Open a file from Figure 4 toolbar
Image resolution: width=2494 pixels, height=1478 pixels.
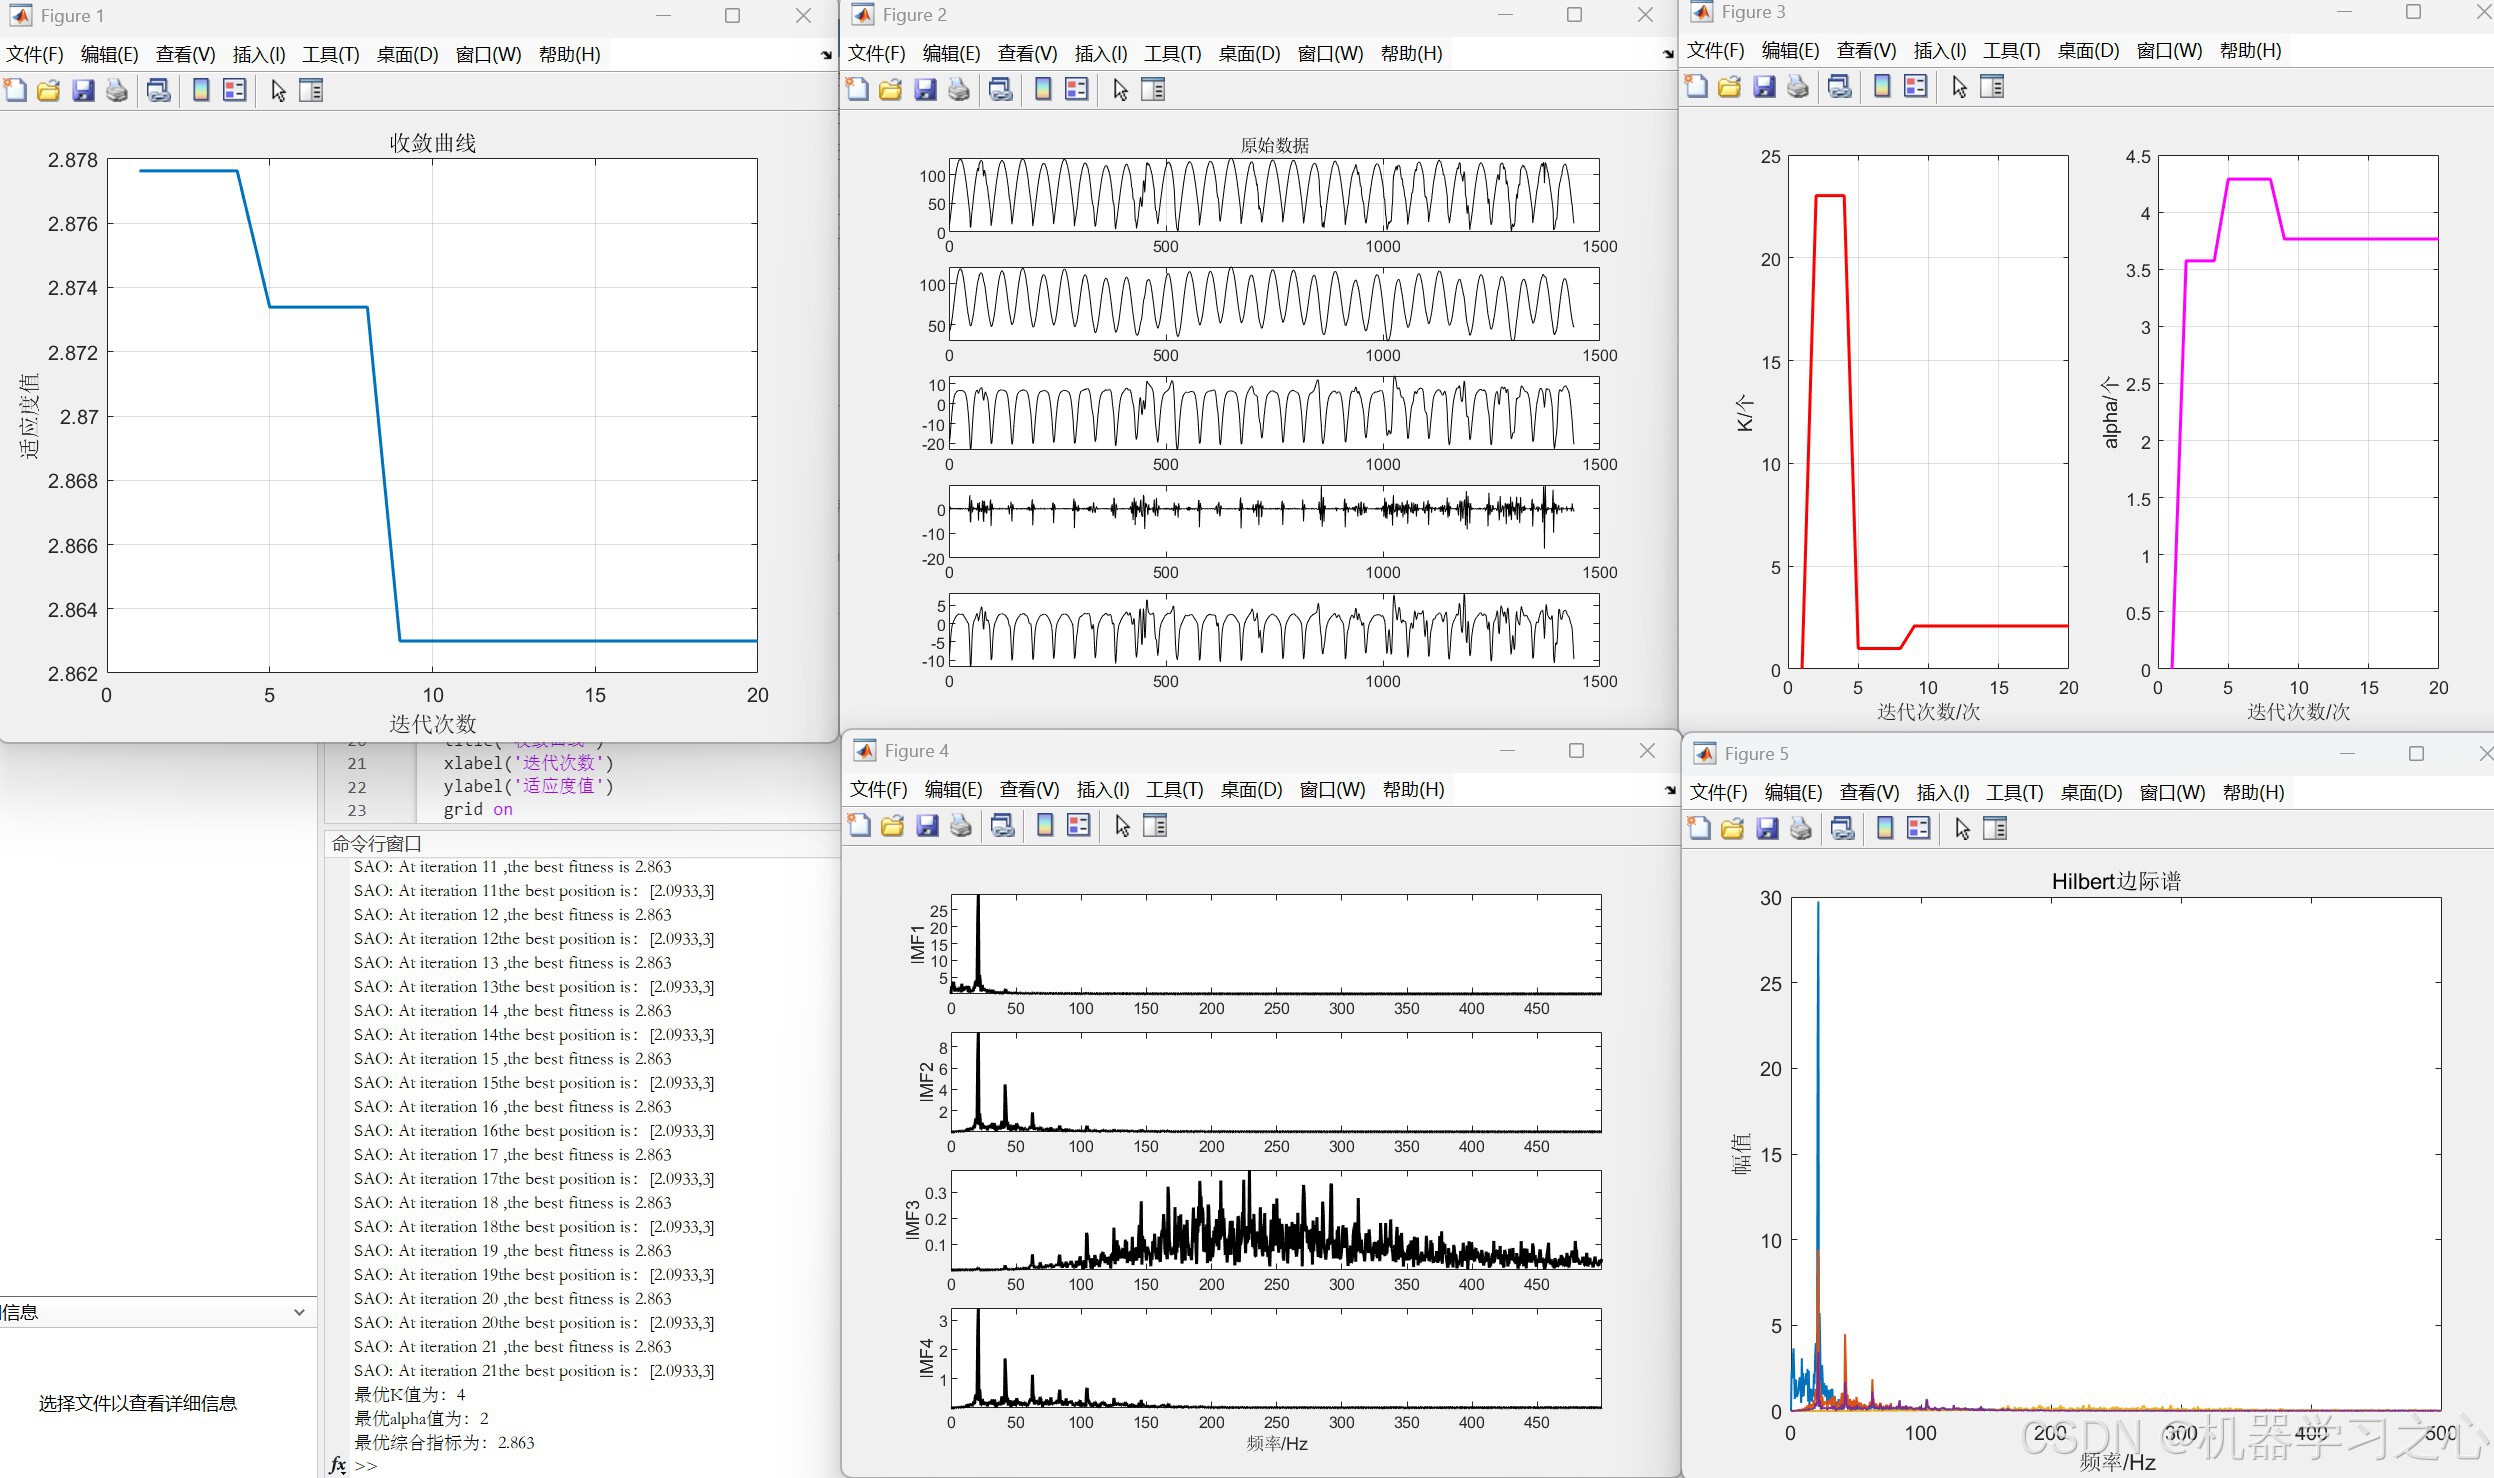[x=892, y=826]
